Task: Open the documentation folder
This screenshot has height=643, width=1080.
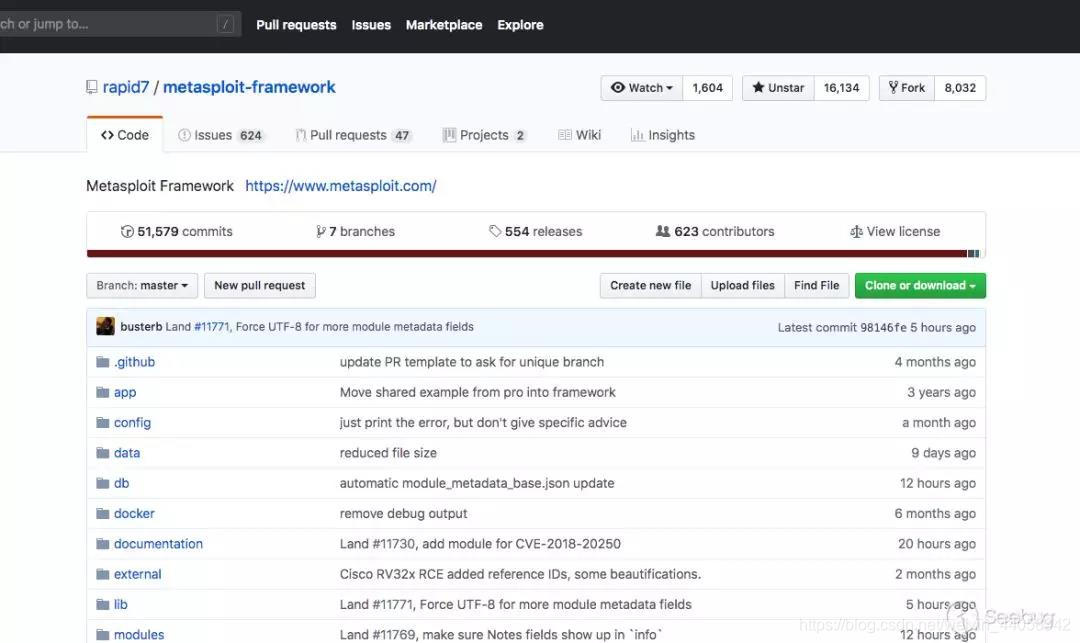Action: [158, 544]
